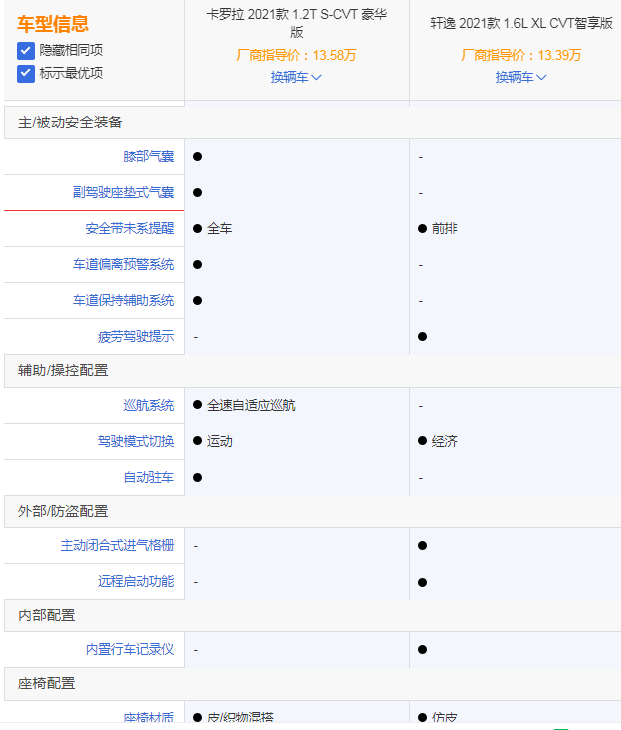The width and height of the screenshot is (621, 730).
Task: Click the 主/被动安全装备 section header
Action: point(70,122)
